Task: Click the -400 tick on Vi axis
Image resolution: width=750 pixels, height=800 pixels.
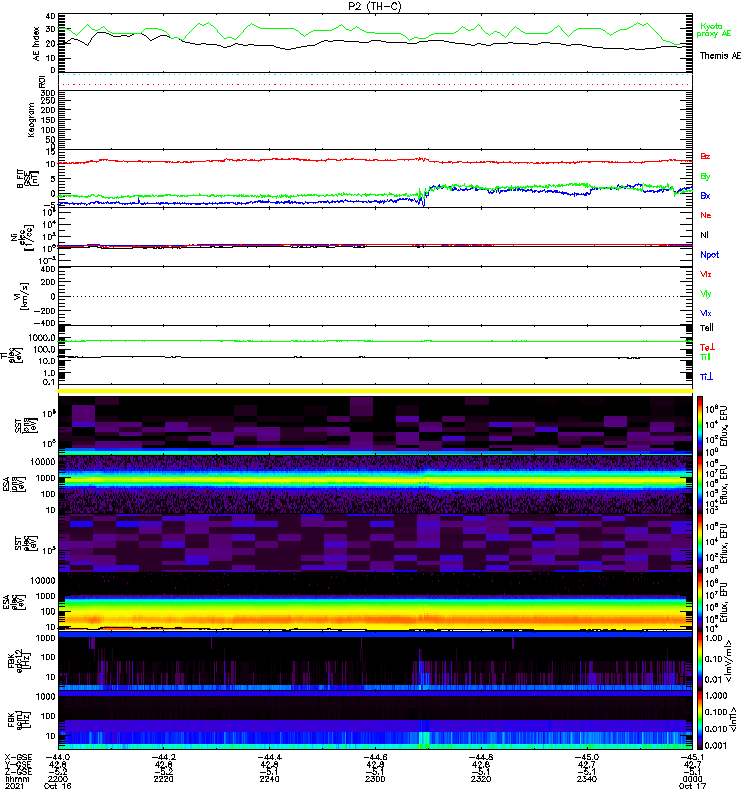Action: click(x=45, y=323)
